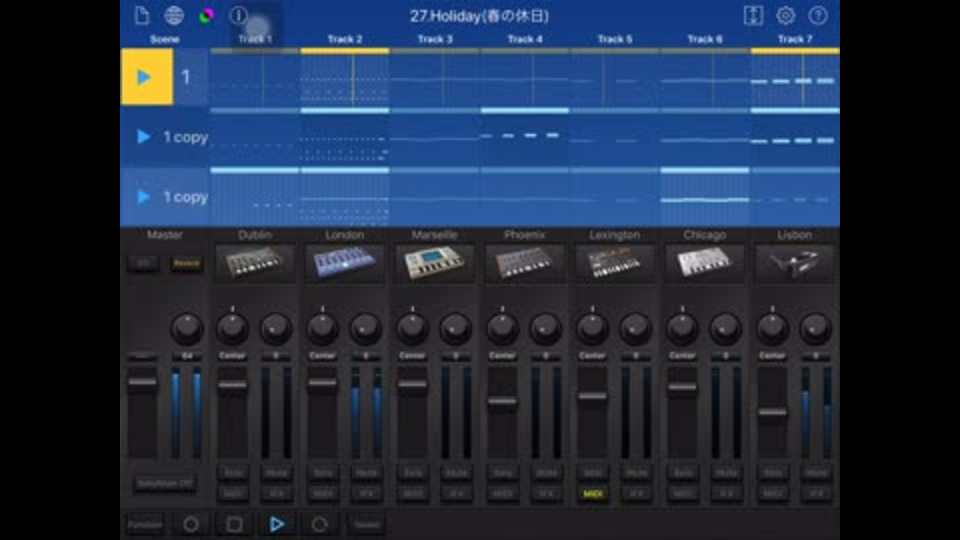The image size is (960, 540).
Task: Stop playback with the square stop button
Action: (x=234, y=524)
